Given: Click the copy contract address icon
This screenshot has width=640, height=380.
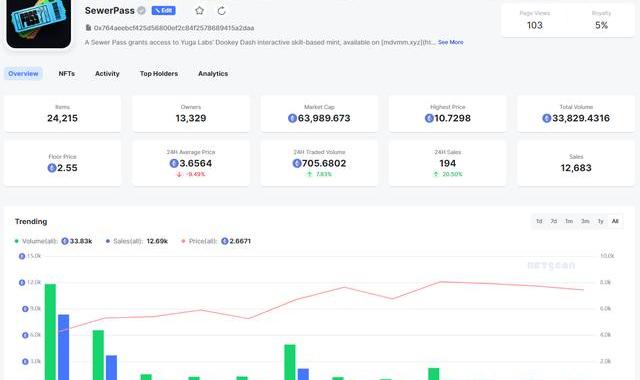Looking at the screenshot, I should (88, 28).
